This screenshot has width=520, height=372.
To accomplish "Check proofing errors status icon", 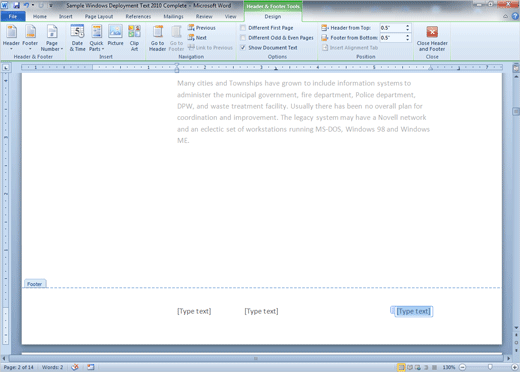I will tap(75, 367).
